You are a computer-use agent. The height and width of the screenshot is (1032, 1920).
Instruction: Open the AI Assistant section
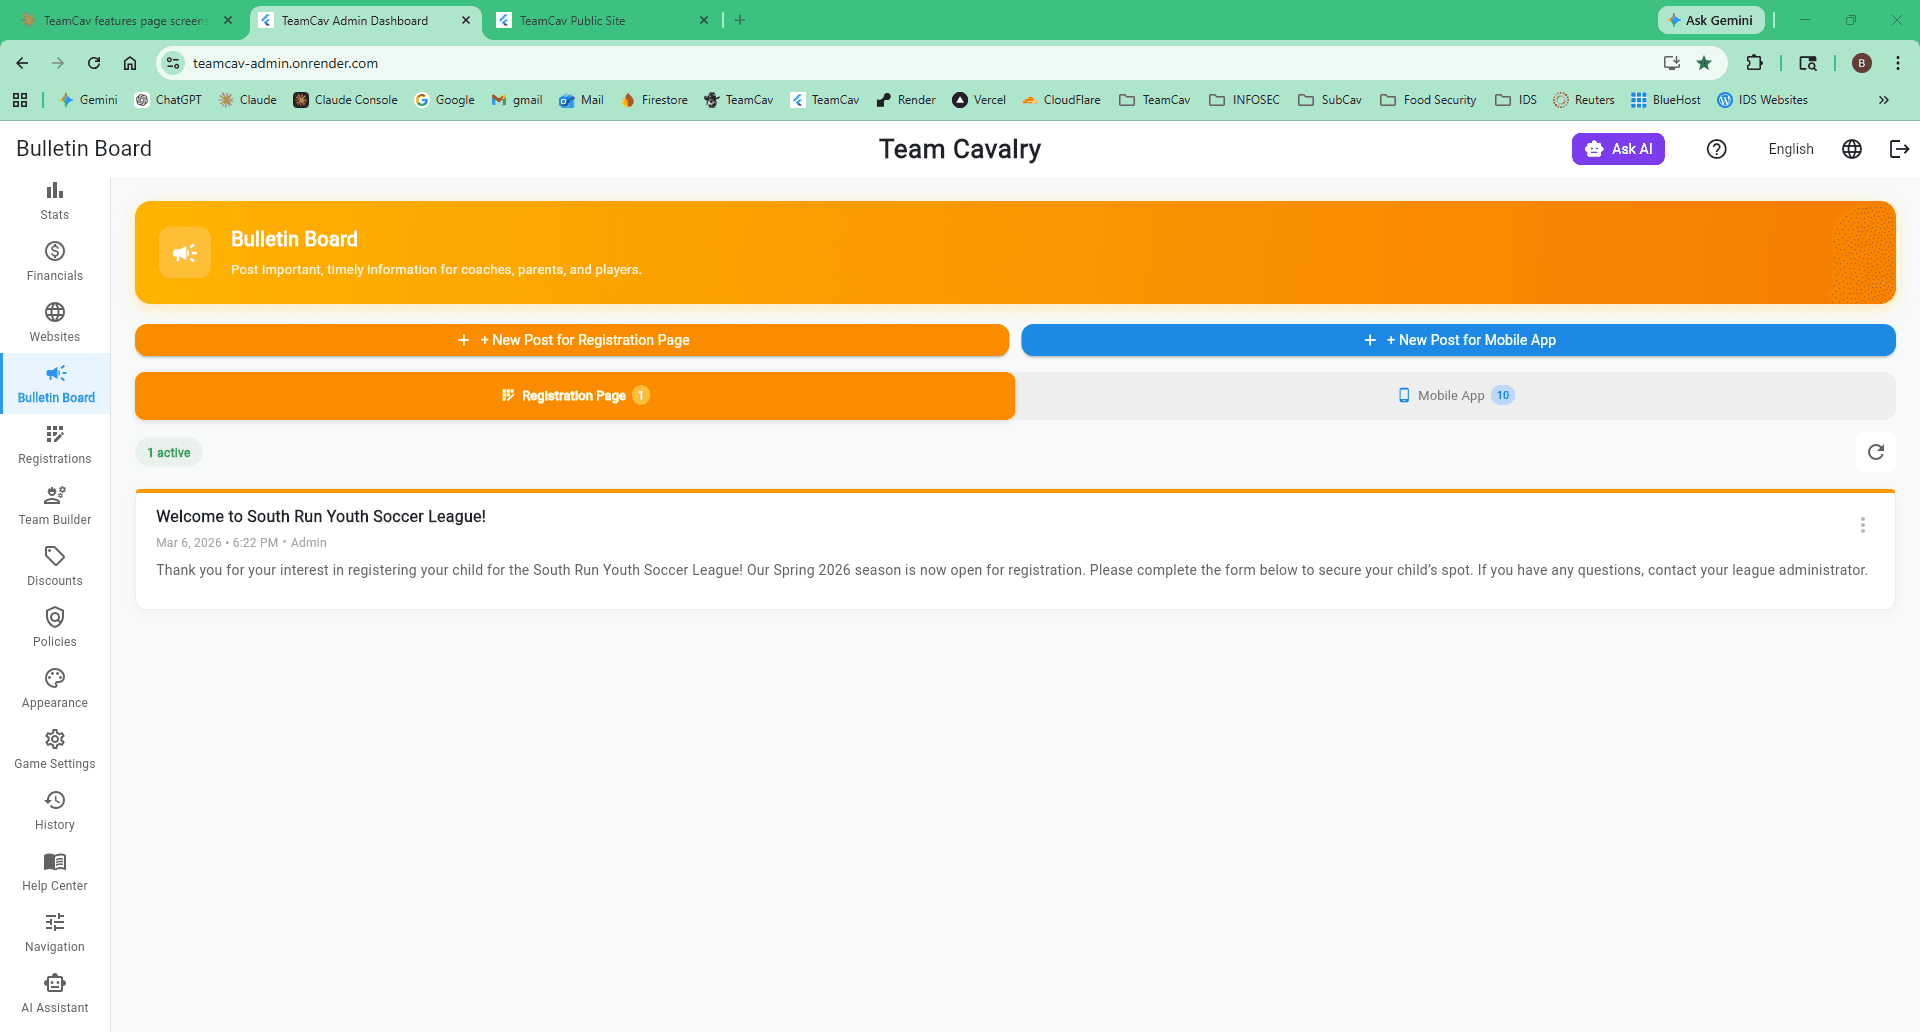(55, 993)
